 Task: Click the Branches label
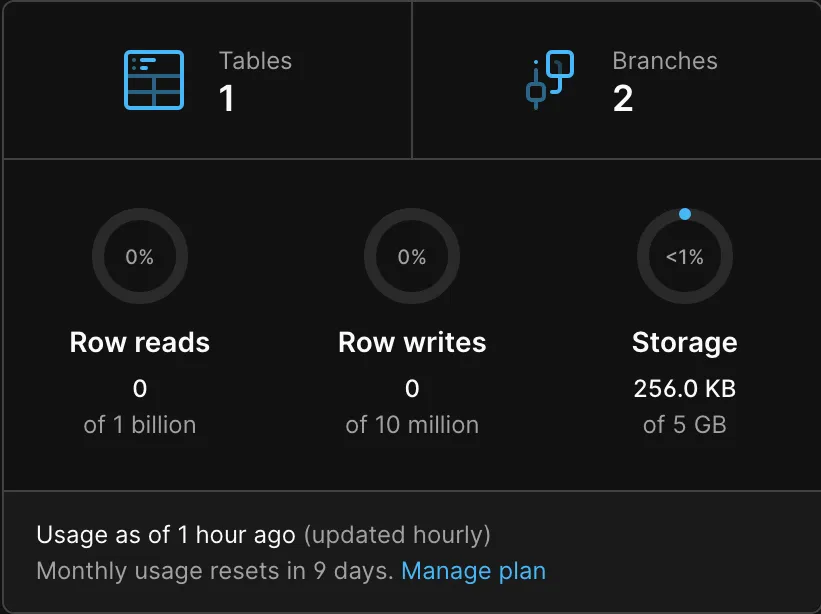coord(665,61)
